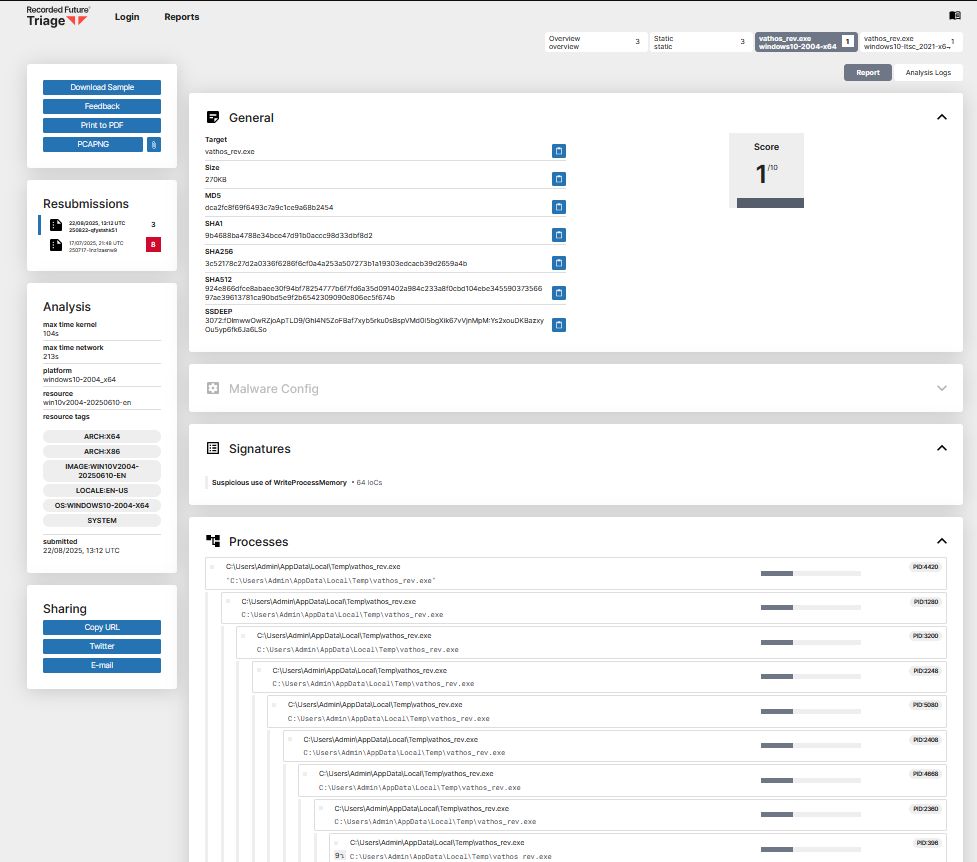Viewport: 977px width, 862px height.
Task: Show the Analysis Logs view
Action: (928, 73)
